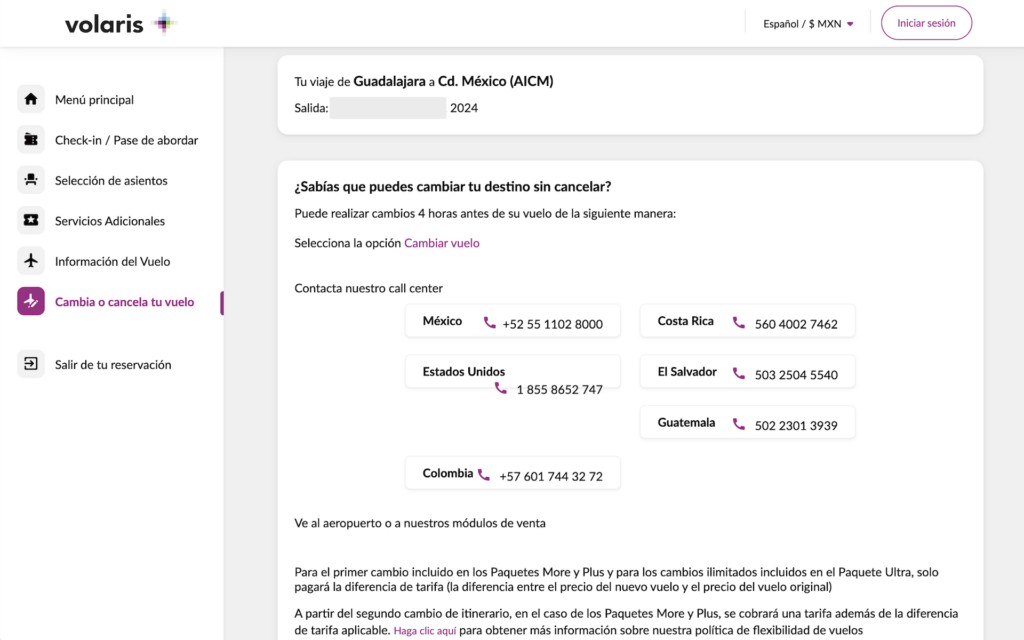Click the Haga clic aquí link
Image resolution: width=1024 pixels, height=640 pixels.
point(424,631)
